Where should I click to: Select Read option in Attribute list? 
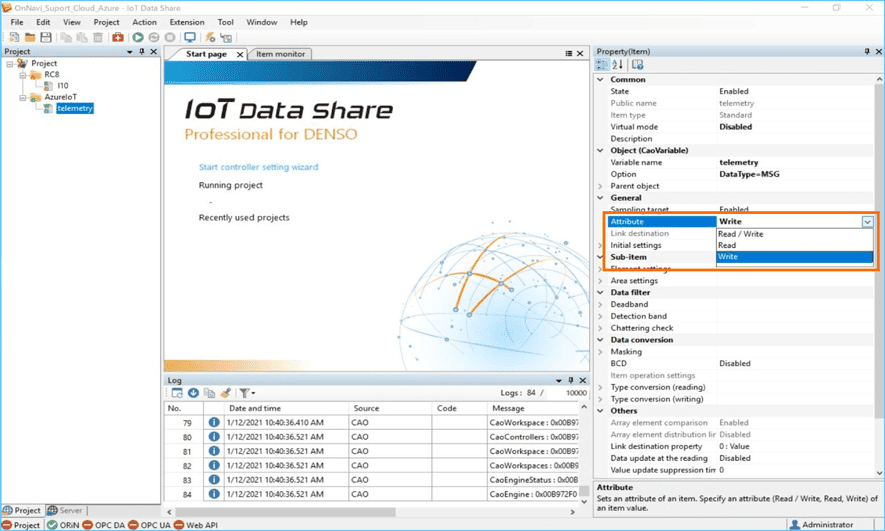point(794,245)
